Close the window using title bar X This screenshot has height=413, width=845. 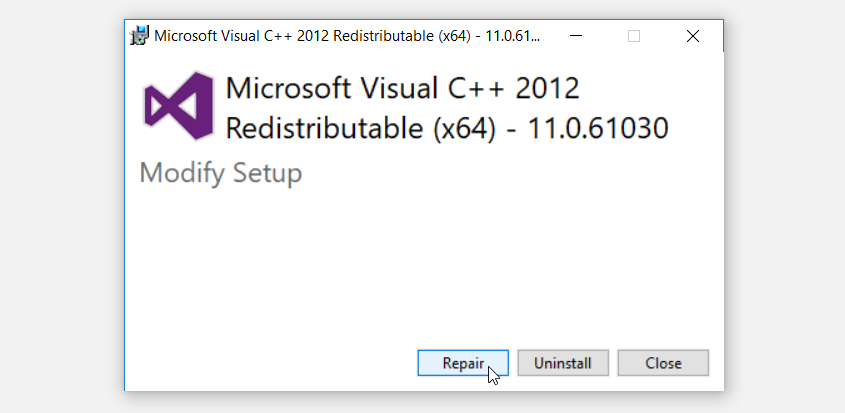point(692,36)
